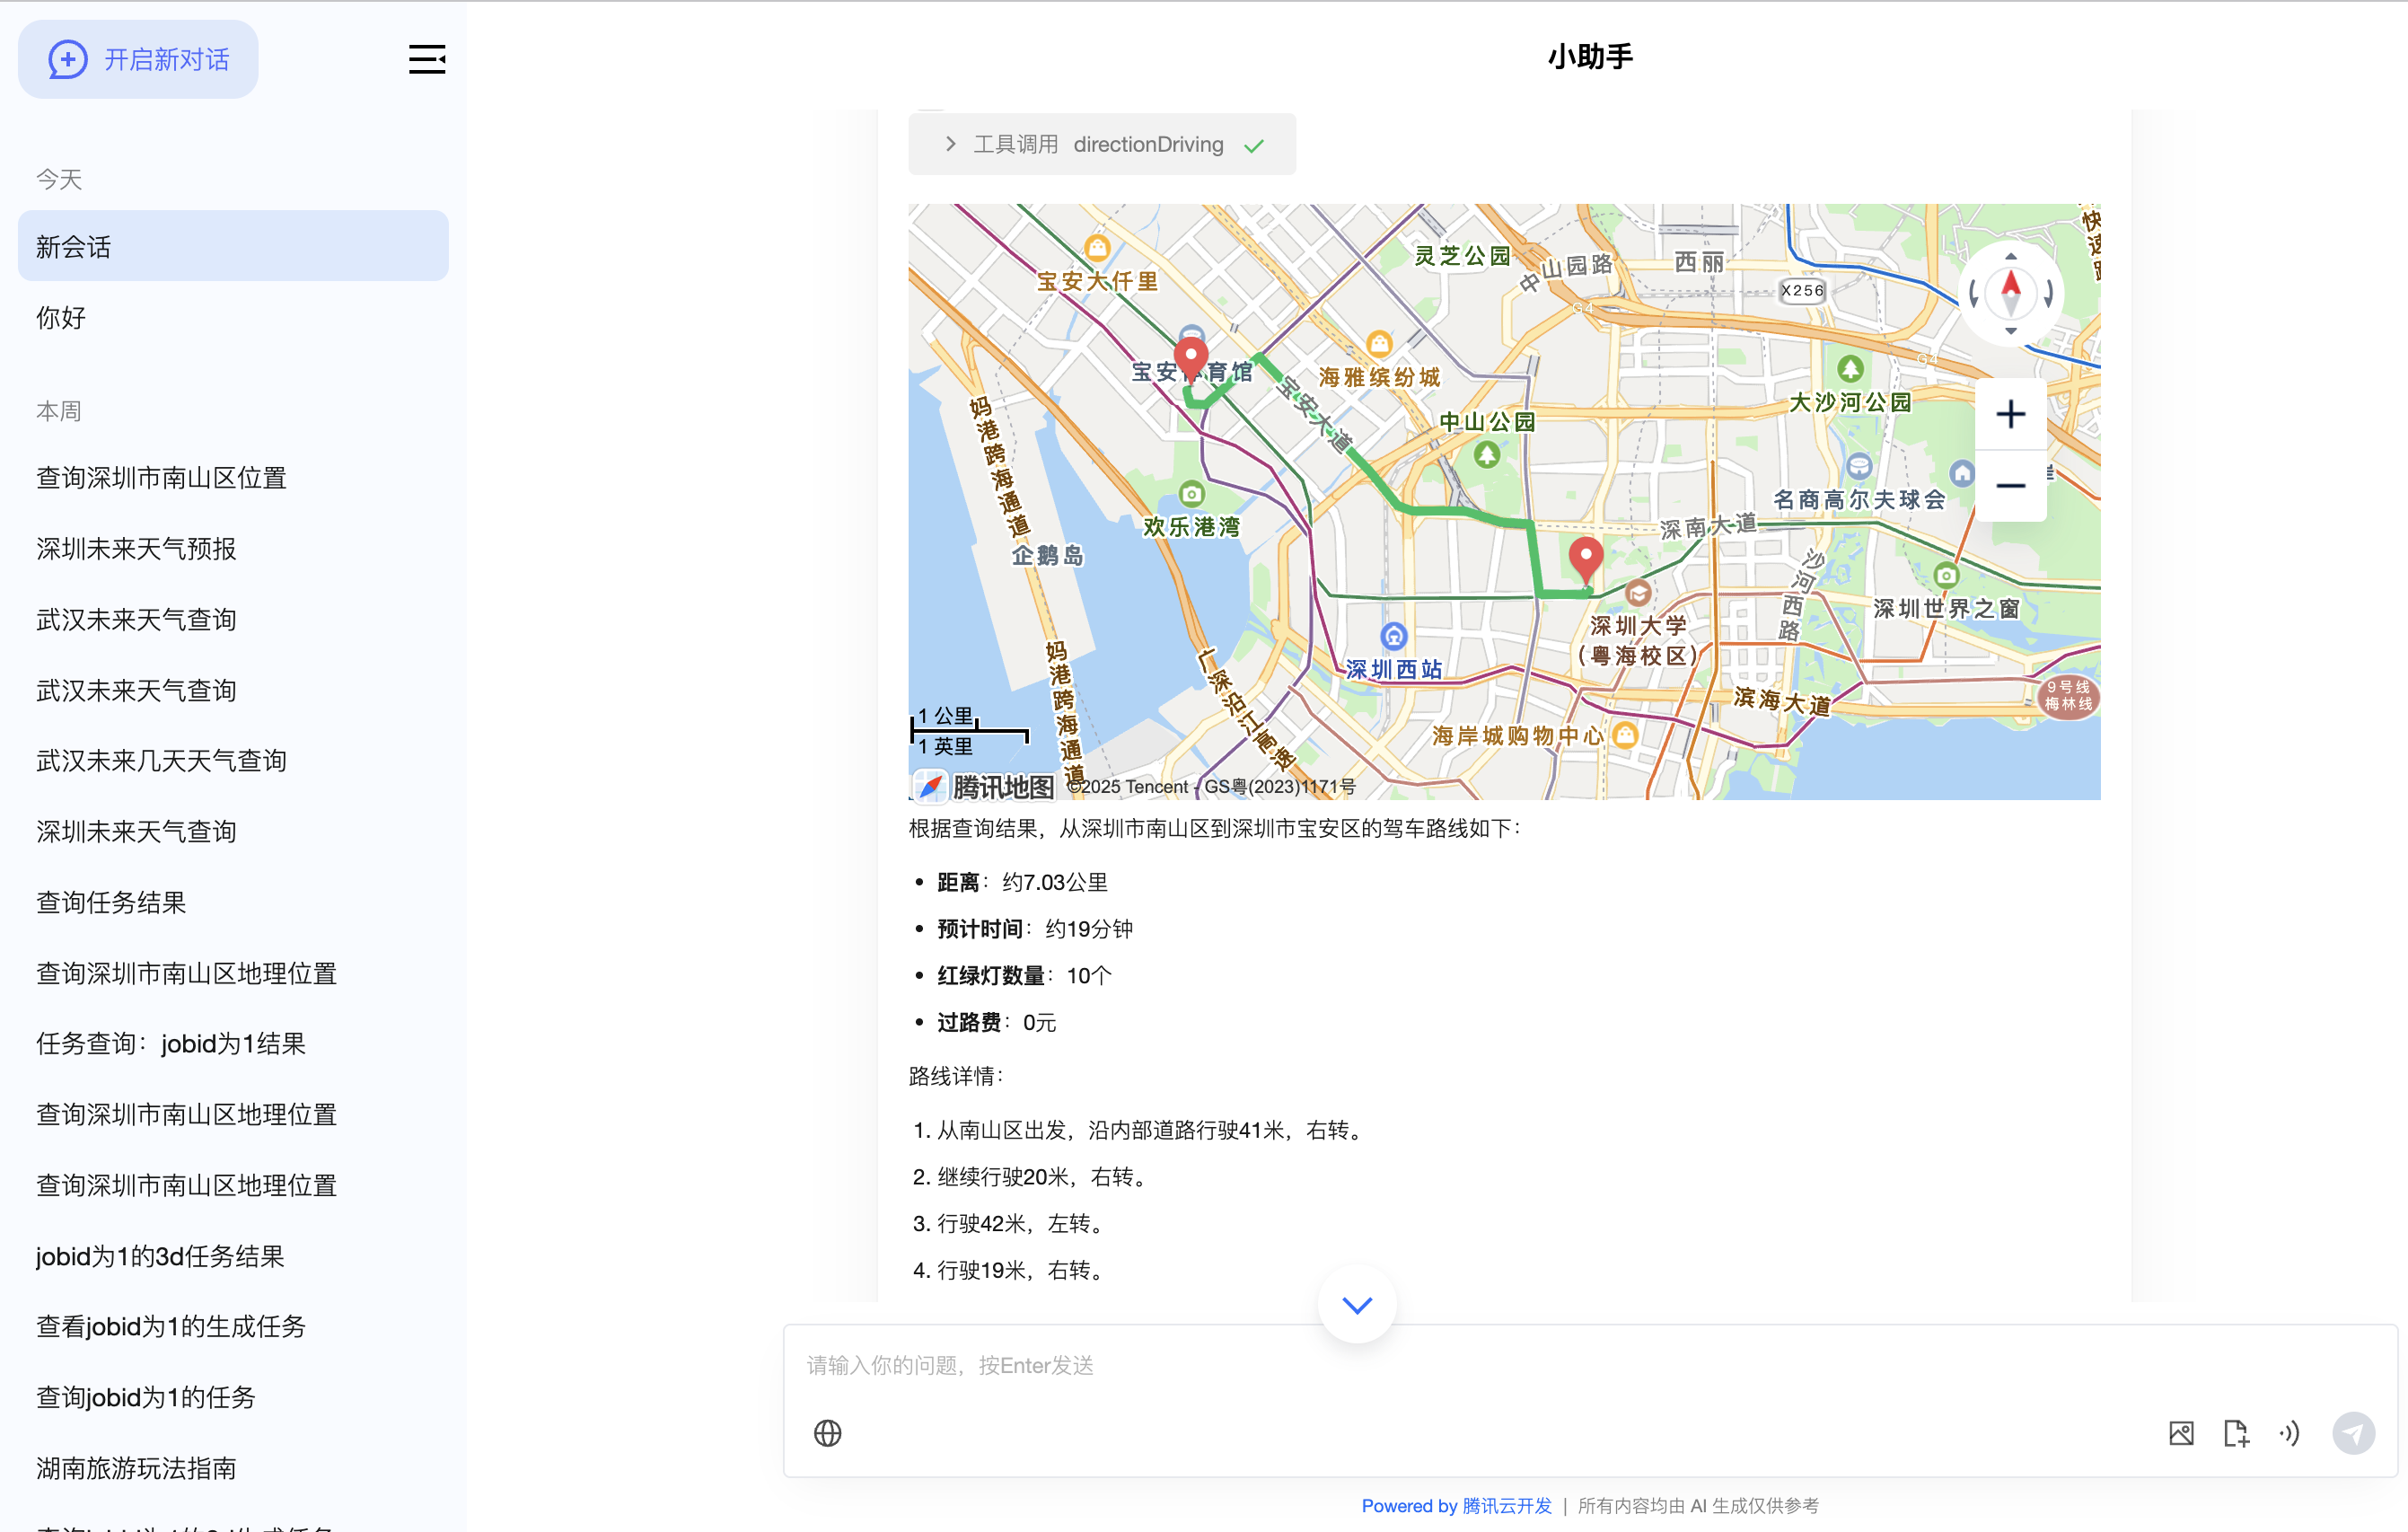Open 湖南旅游玩法指南 conversation
This screenshot has width=2408, height=1532.
tap(233, 1468)
